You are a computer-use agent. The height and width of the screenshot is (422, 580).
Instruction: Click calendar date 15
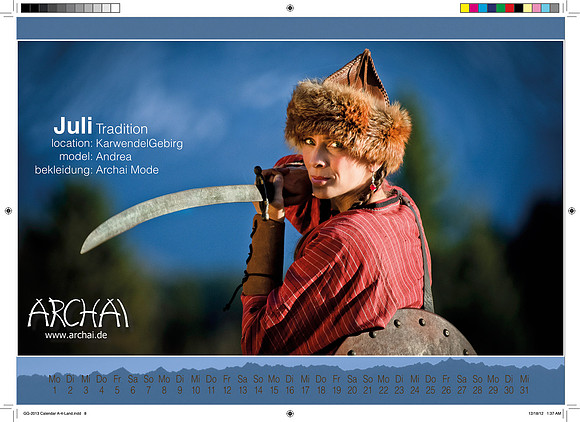274,390
